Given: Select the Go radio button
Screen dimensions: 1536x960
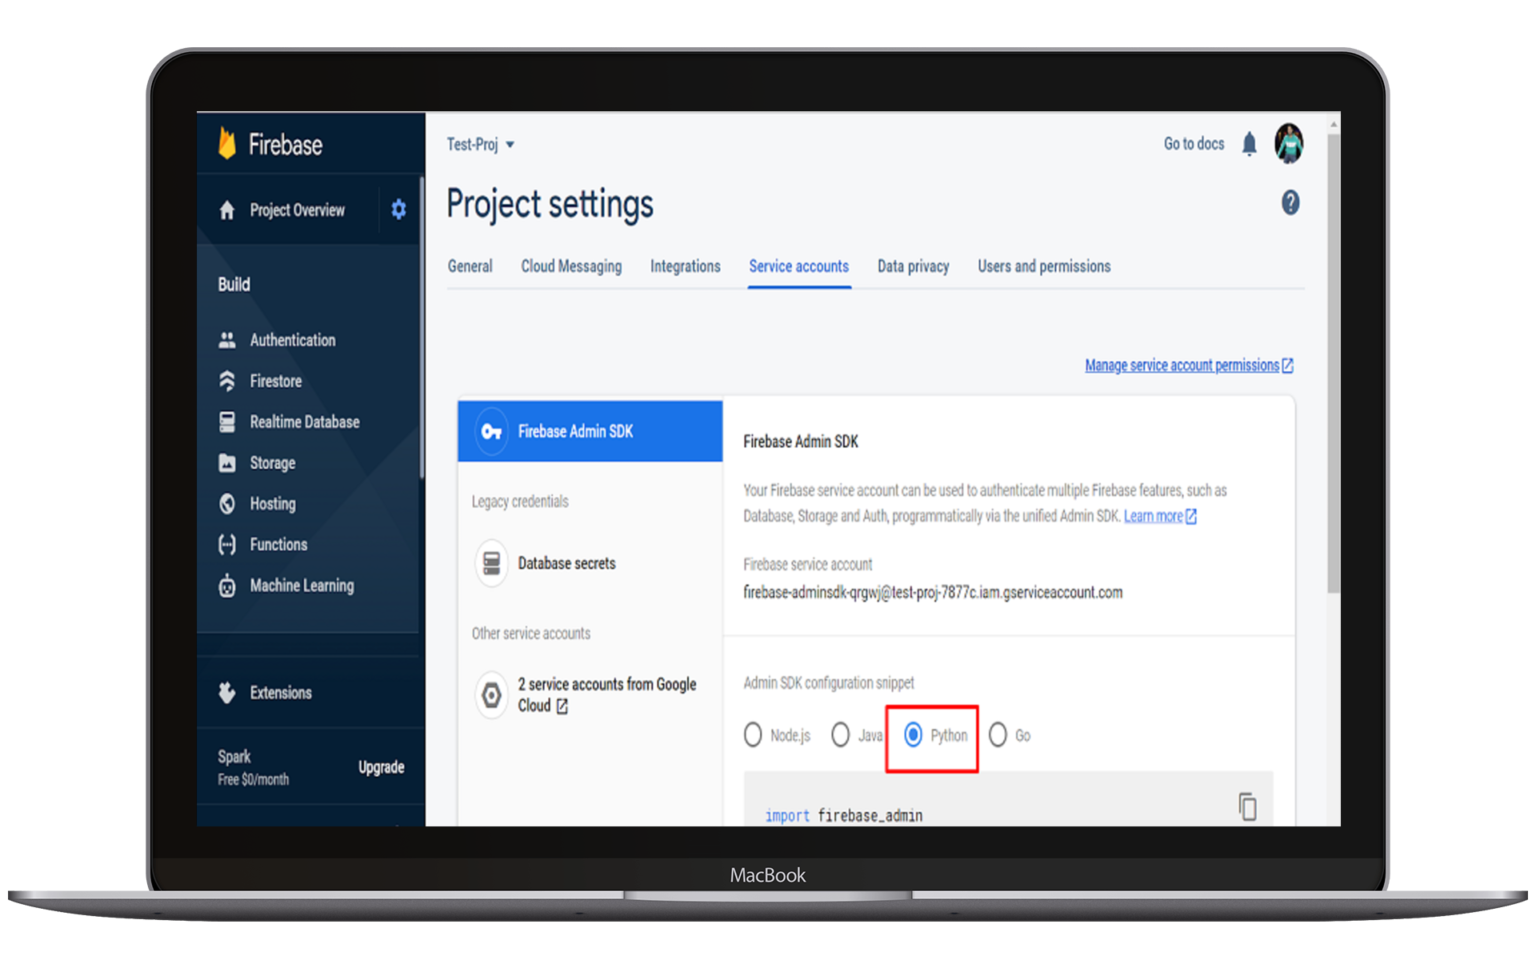Looking at the screenshot, I should pos(998,735).
